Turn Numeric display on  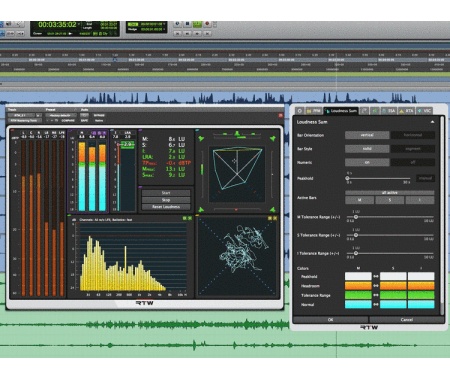[x=367, y=162]
